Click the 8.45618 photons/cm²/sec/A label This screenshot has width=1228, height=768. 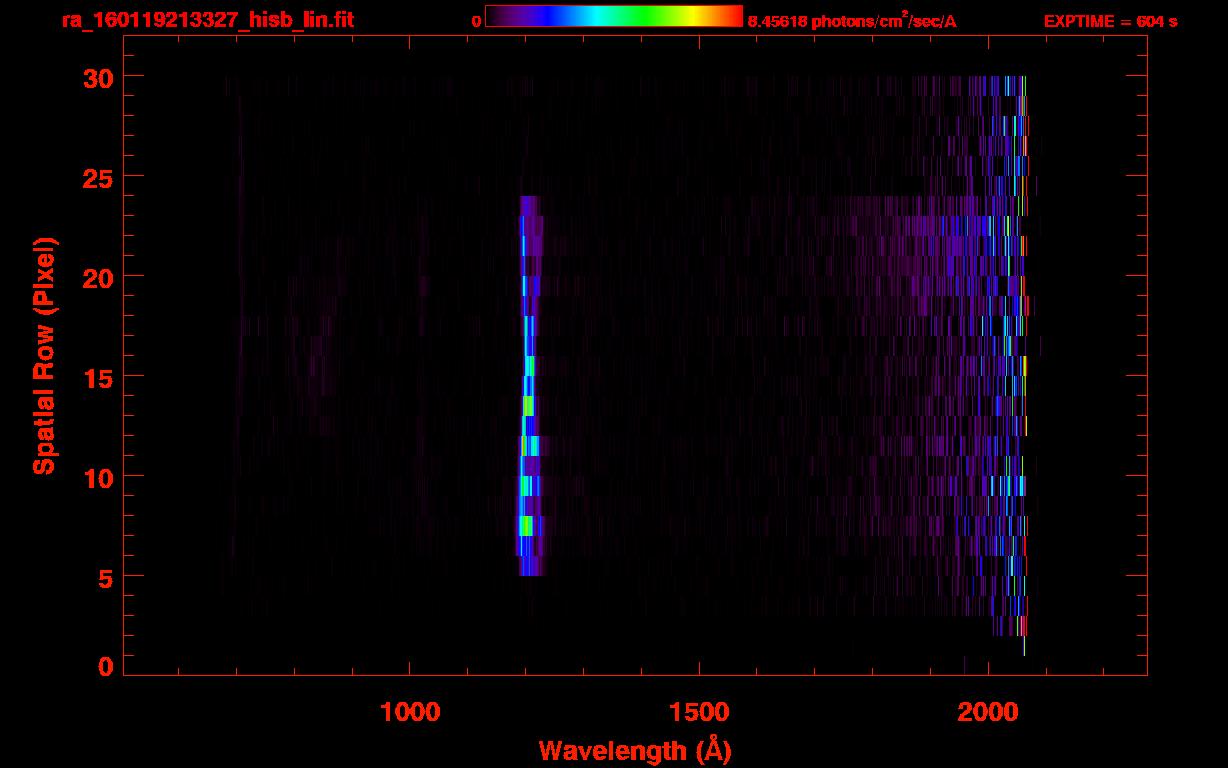pyautogui.click(x=852, y=21)
